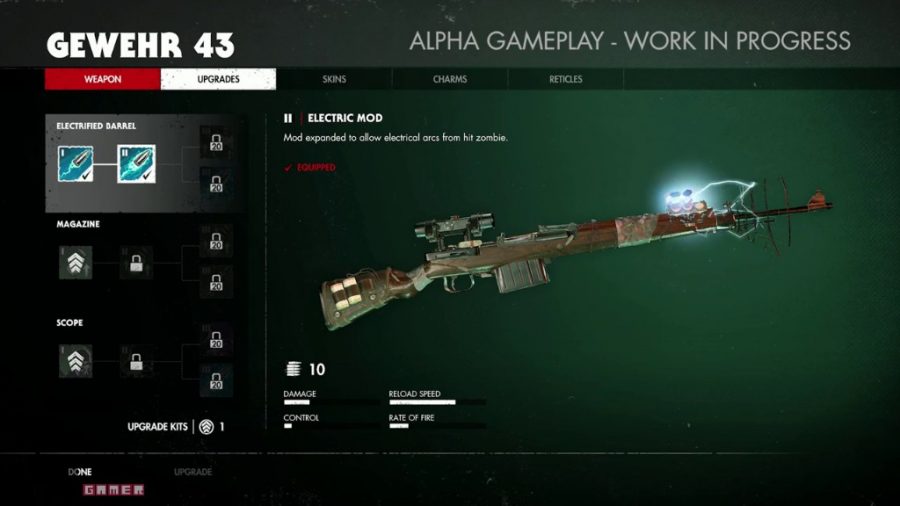Image resolution: width=900 pixels, height=506 pixels.
Task: Click the upper level-20 locked Magazine upgrade
Action: point(216,241)
